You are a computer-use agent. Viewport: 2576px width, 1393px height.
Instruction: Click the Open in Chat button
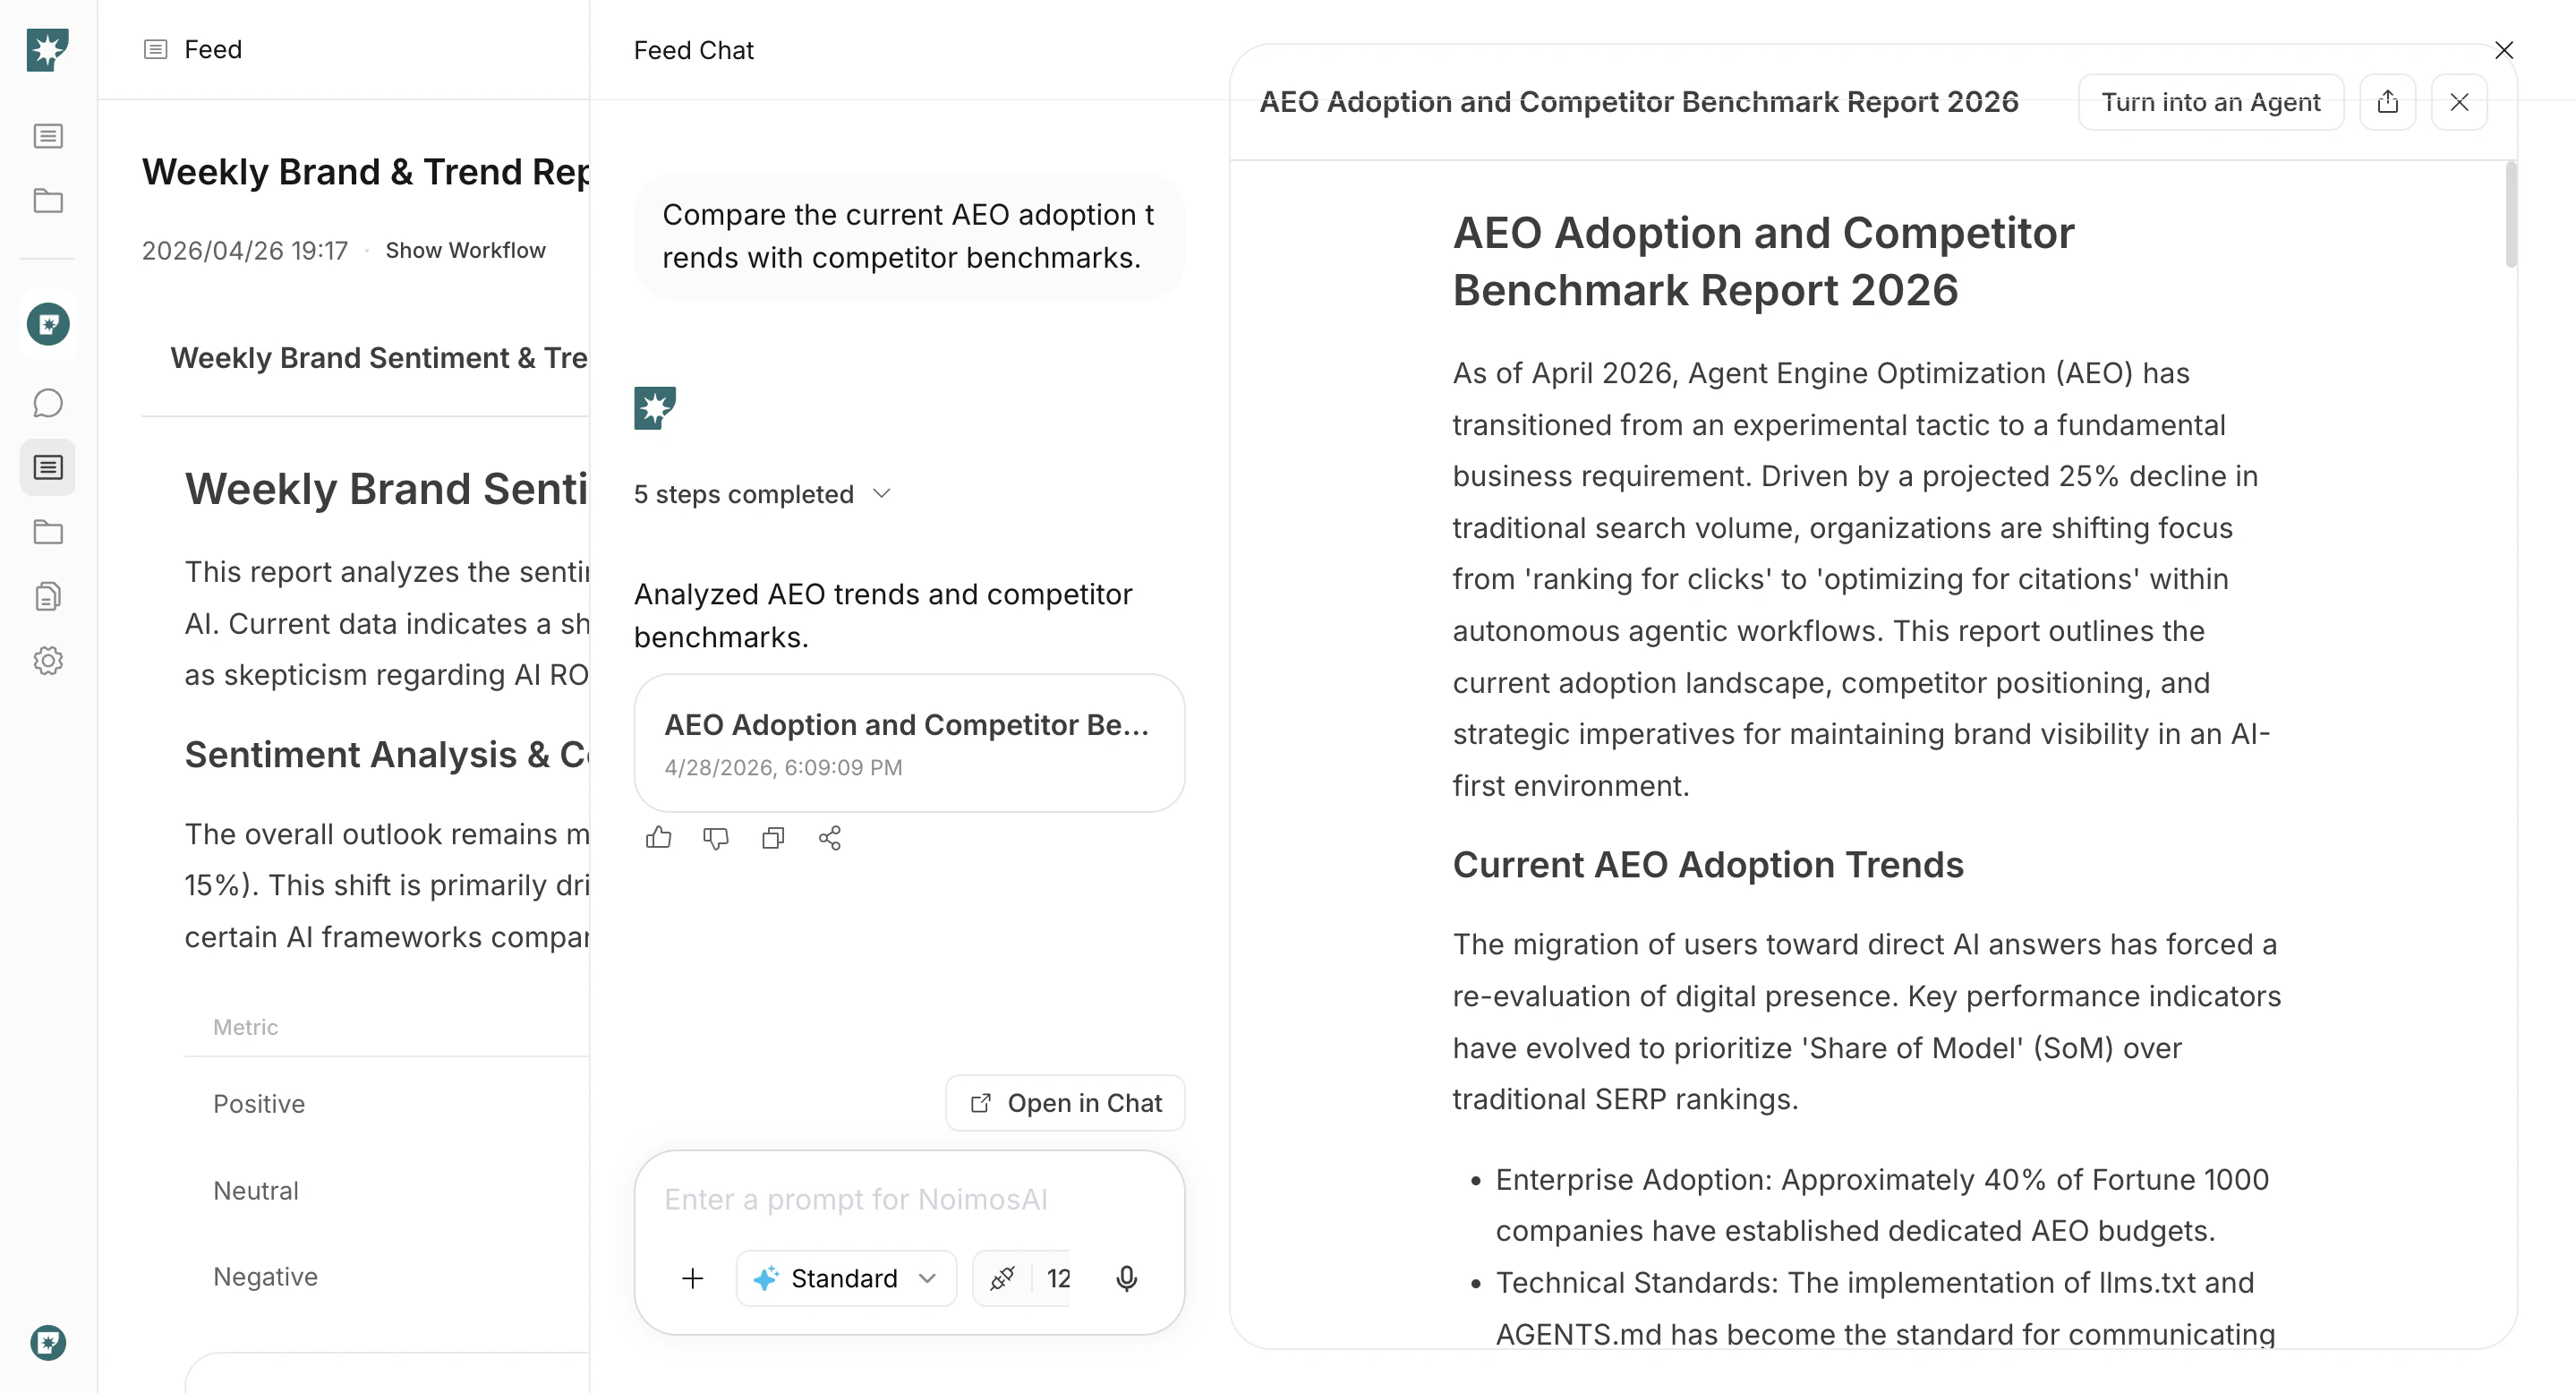tap(1065, 1103)
